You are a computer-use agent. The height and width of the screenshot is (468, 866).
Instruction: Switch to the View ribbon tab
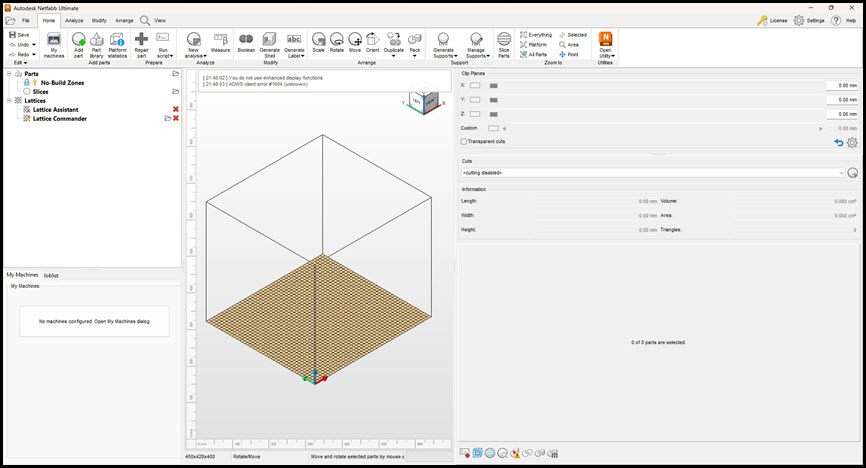(x=160, y=20)
